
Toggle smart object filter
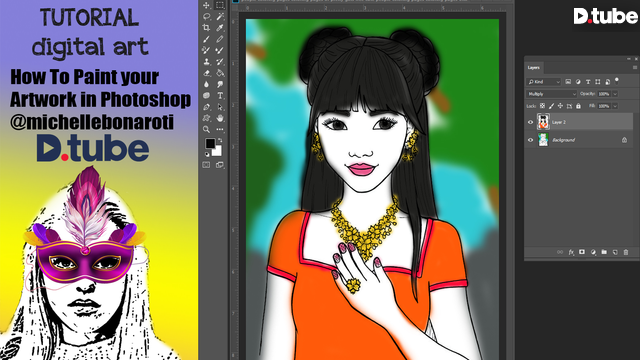point(608,82)
